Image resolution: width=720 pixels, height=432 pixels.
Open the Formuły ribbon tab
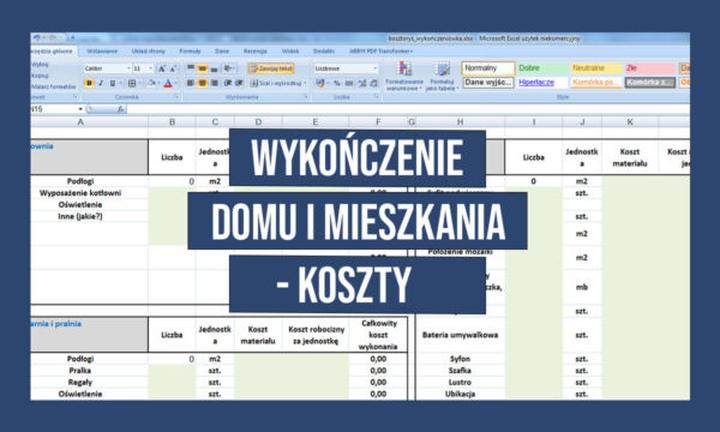point(189,49)
